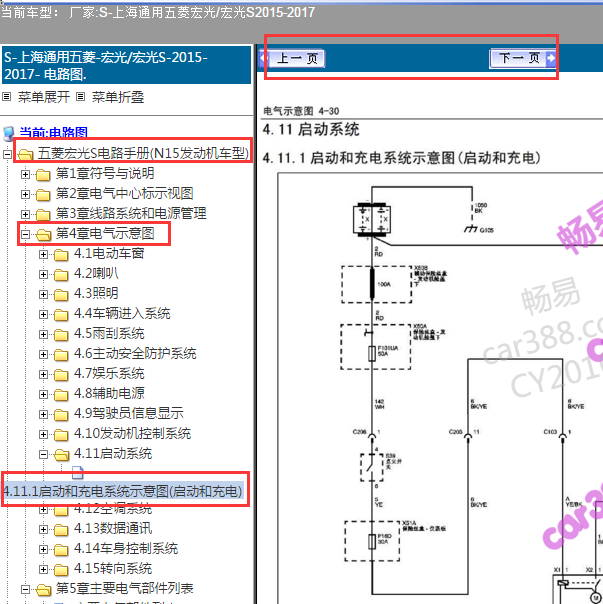Click the open folder icon of 4.11启动系统
Image resolution: width=603 pixels, height=604 pixels.
[x=62, y=455]
